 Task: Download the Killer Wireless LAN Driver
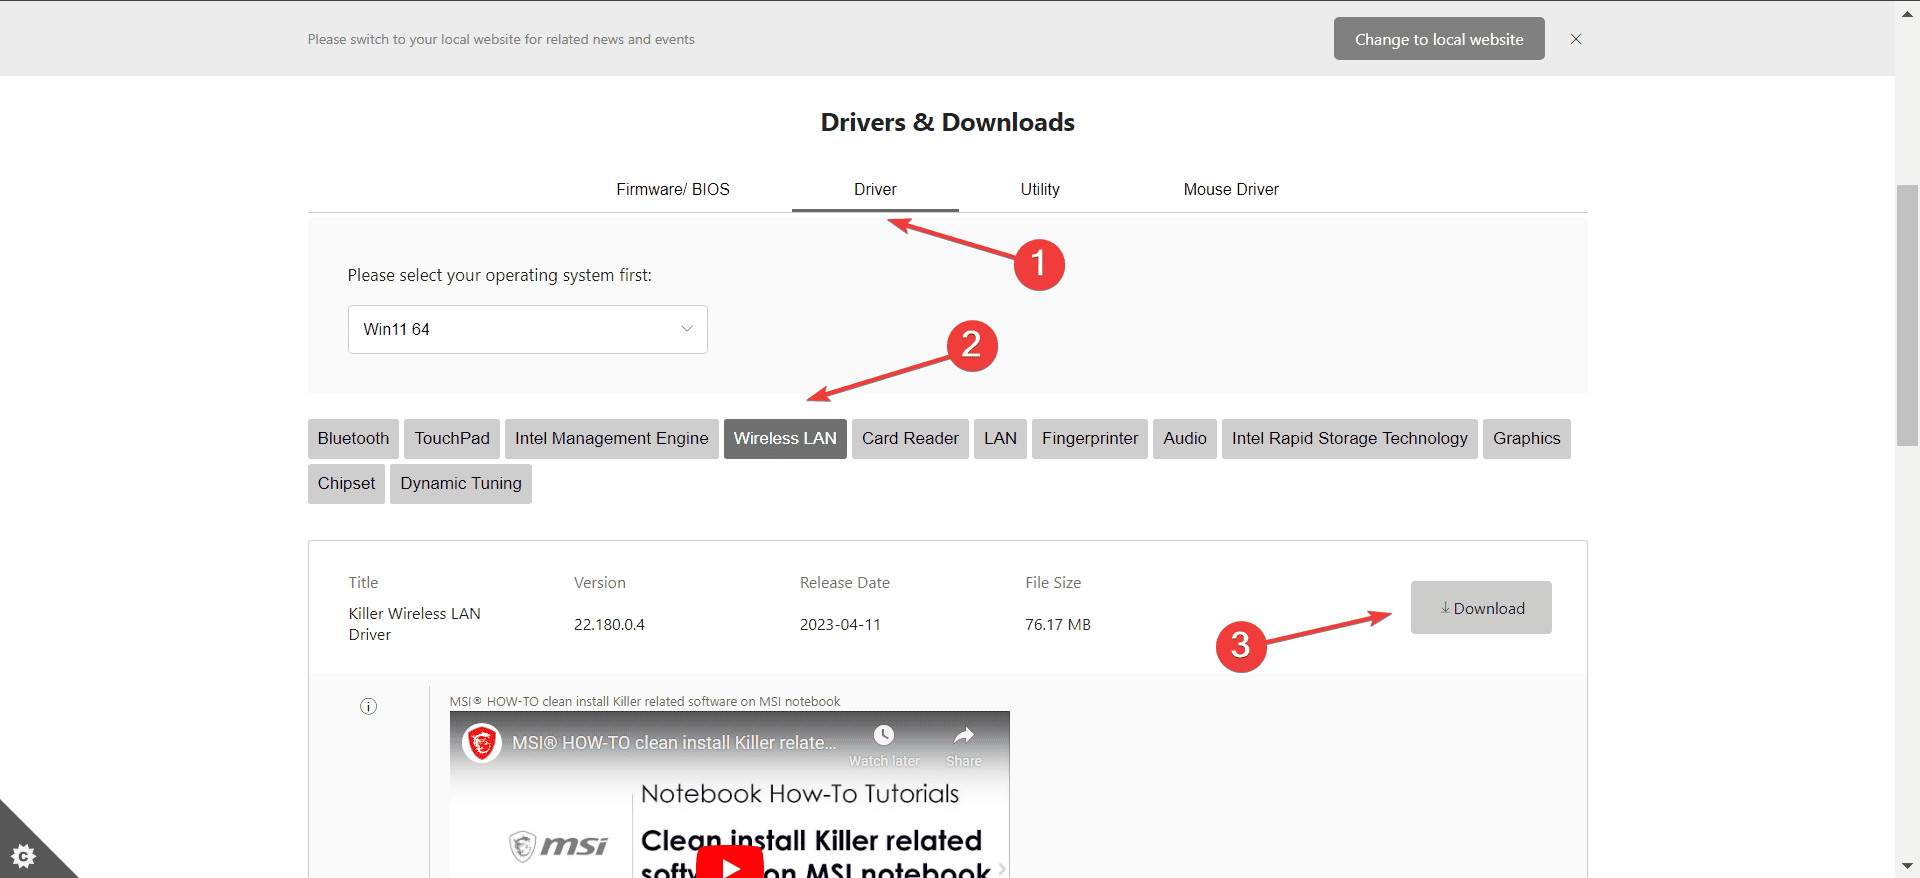coord(1481,608)
